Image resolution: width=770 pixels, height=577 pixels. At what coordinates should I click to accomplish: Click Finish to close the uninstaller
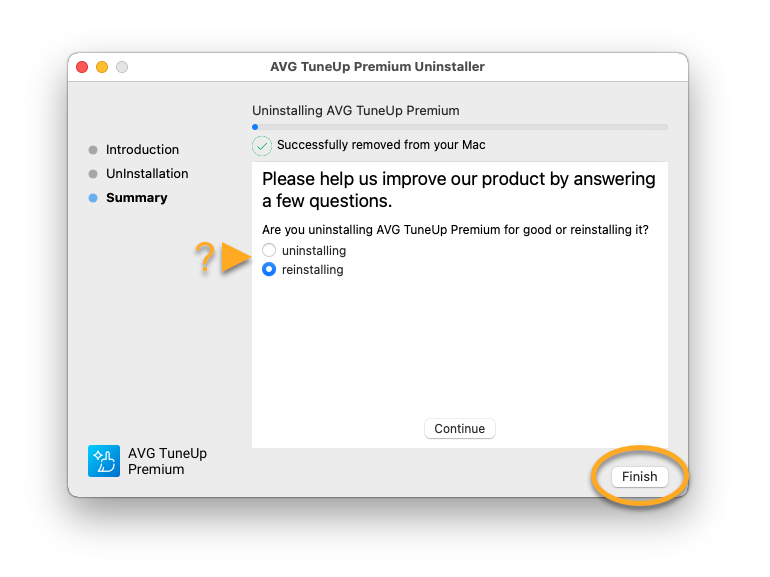click(x=639, y=476)
